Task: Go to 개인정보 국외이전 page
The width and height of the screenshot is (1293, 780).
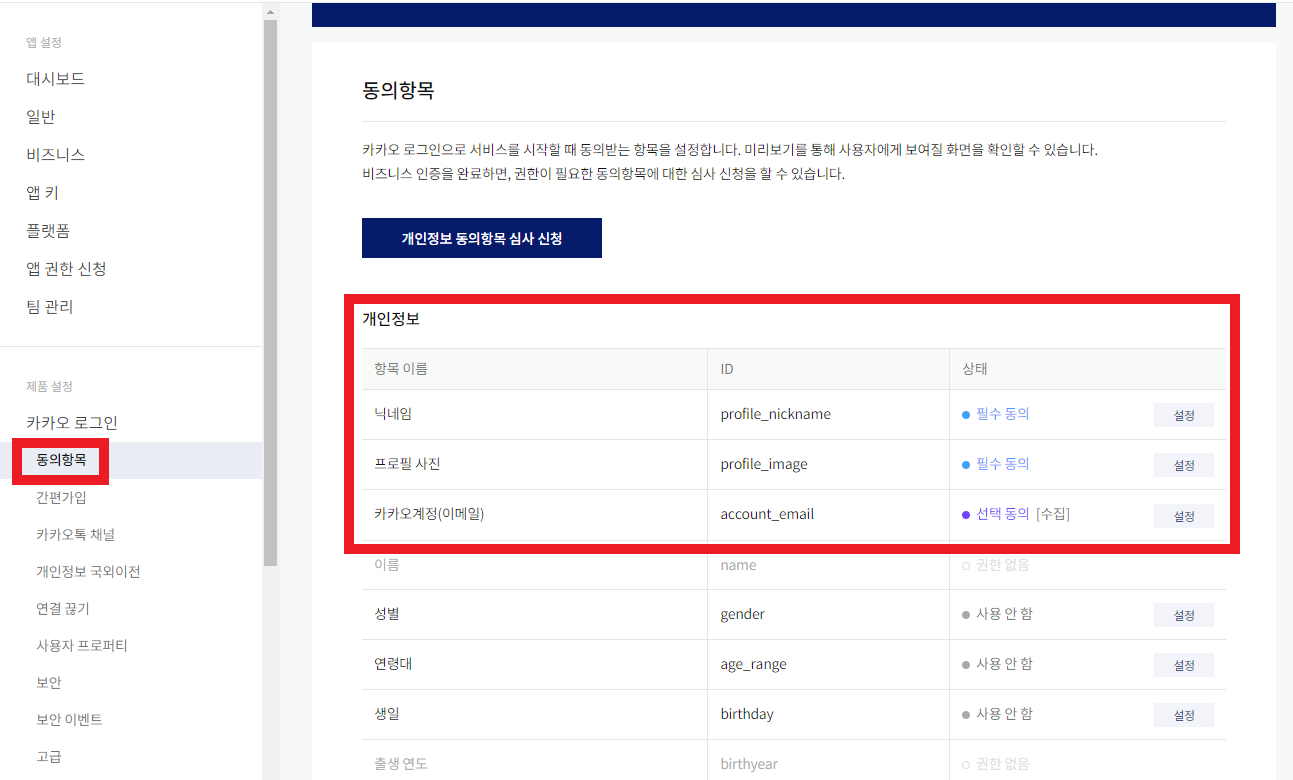Action: (x=88, y=572)
